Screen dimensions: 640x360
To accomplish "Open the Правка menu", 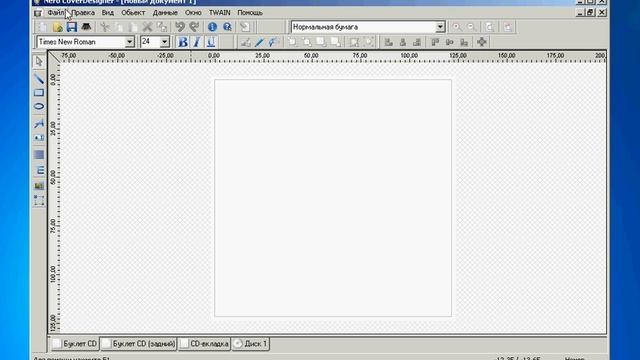I will point(83,13).
